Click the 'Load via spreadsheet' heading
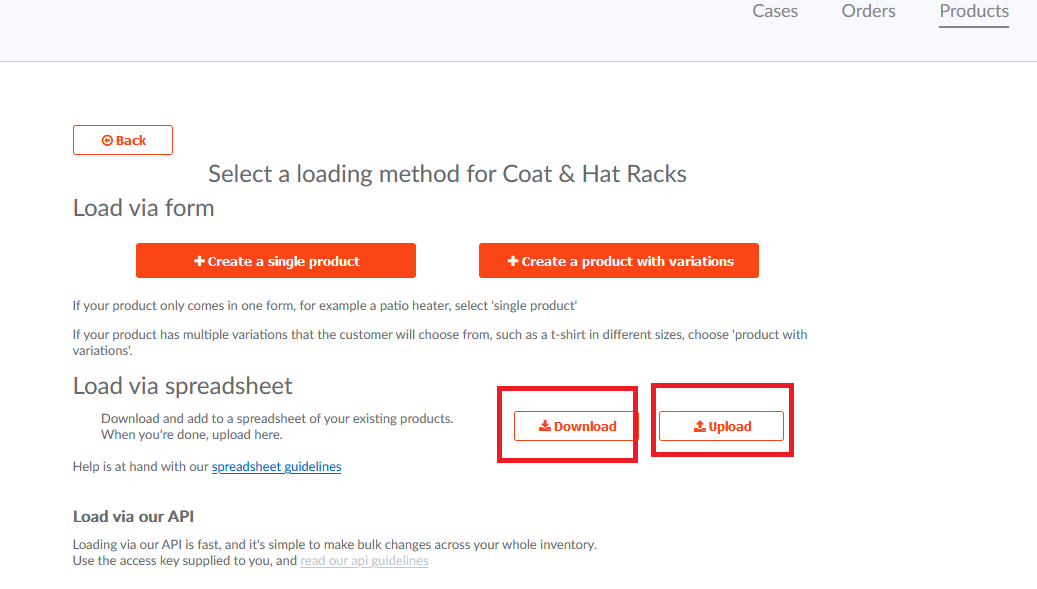The width and height of the screenshot is (1037, 589). click(x=182, y=385)
